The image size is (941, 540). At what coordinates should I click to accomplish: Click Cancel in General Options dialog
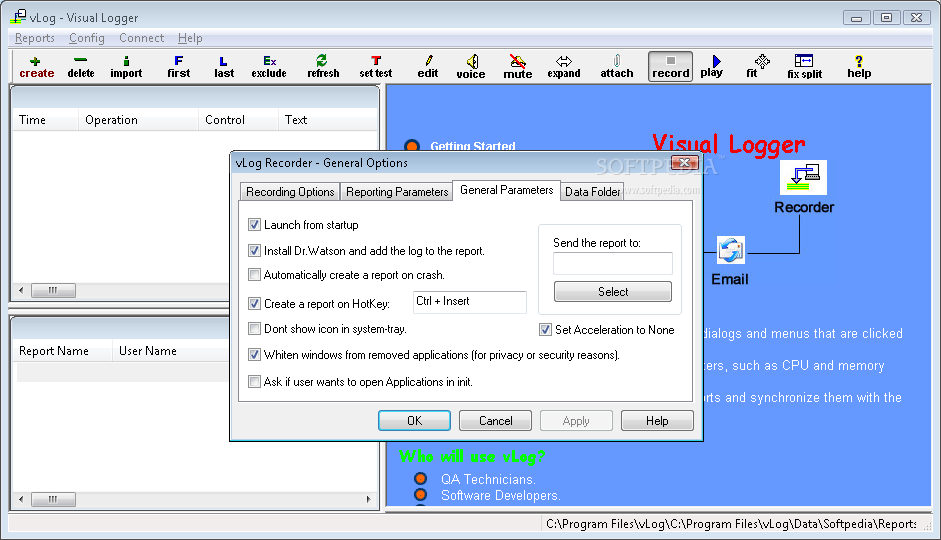click(x=495, y=421)
